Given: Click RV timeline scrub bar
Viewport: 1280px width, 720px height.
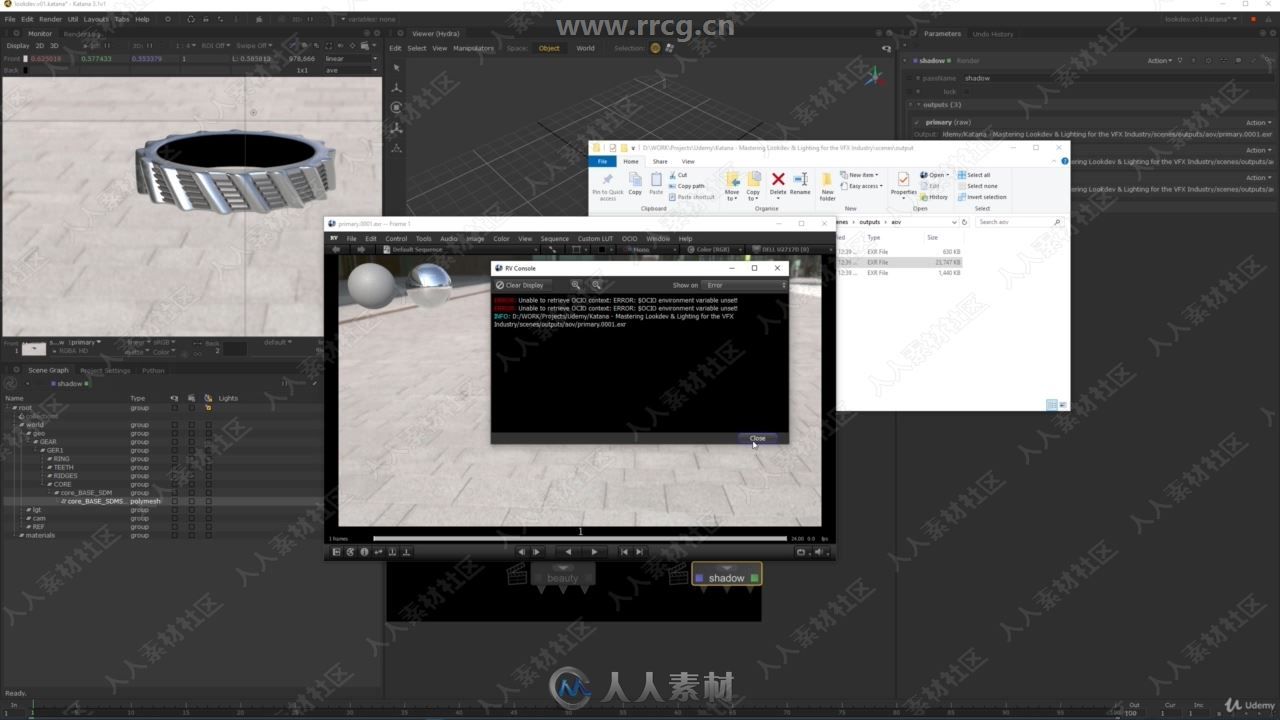Looking at the screenshot, I should click(x=580, y=538).
